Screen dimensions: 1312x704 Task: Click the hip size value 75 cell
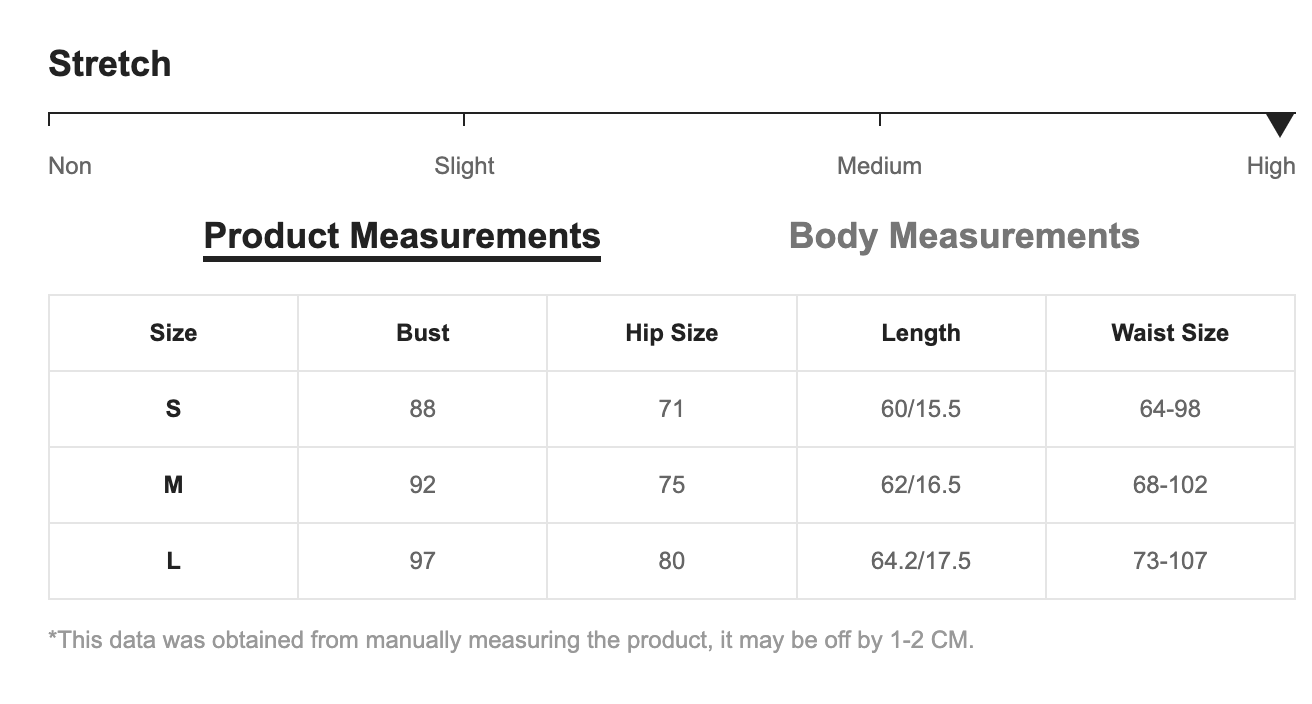click(x=671, y=485)
